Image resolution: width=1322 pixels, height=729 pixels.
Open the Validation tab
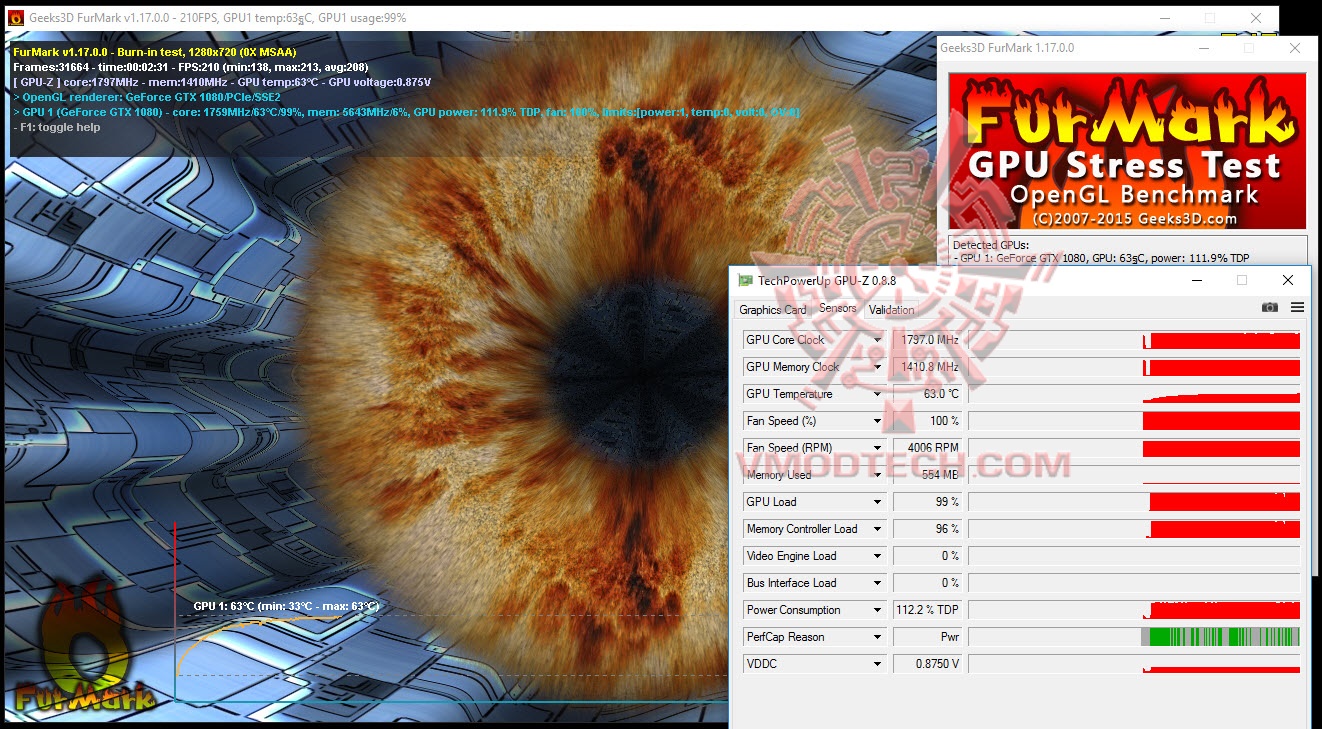(x=891, y=310)
